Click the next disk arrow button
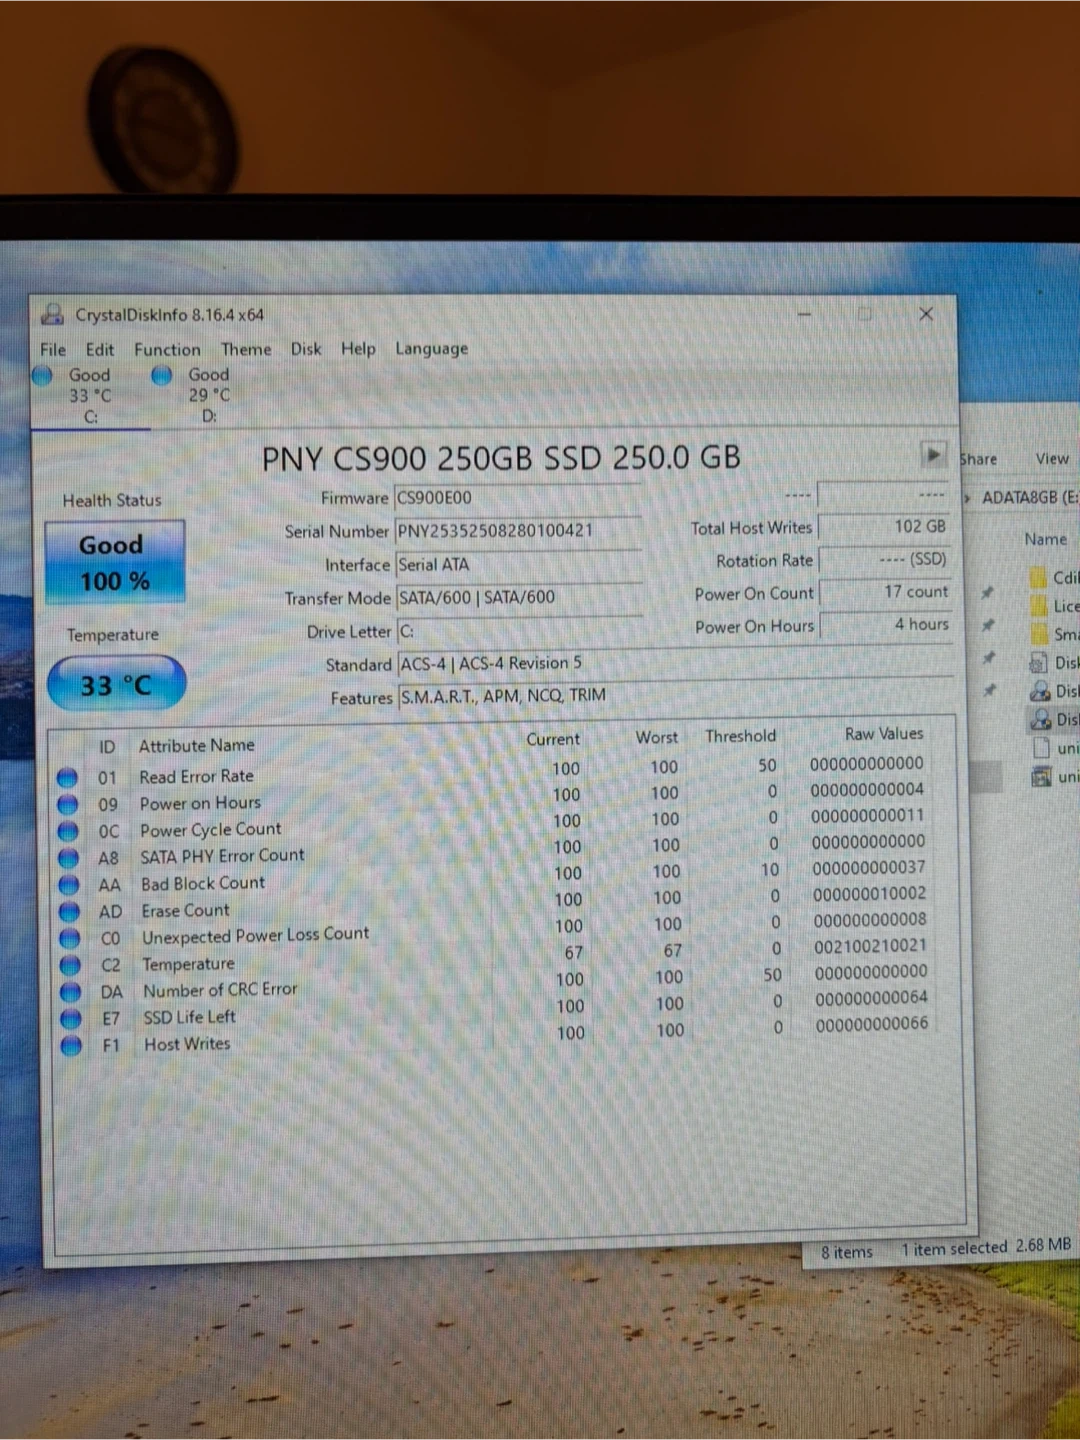The width and height of the screenshot is (1080, 1440). click(x=932, y=454)
